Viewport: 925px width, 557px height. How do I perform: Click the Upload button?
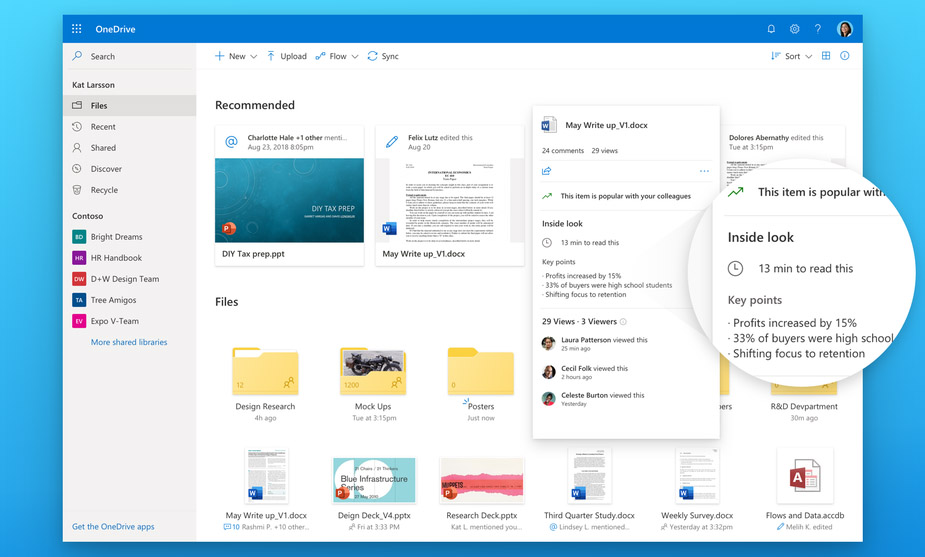tap(287, 57)
